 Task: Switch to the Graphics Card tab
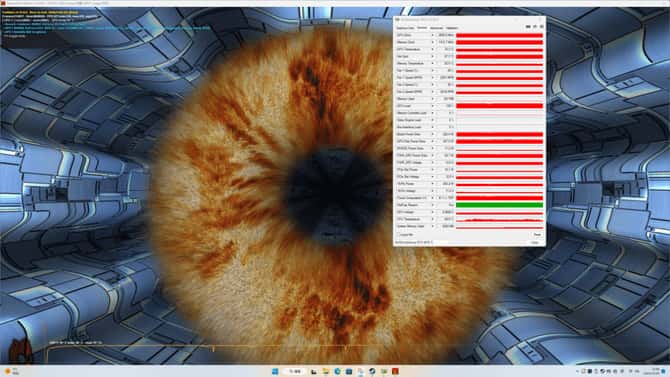click(406, 28)
